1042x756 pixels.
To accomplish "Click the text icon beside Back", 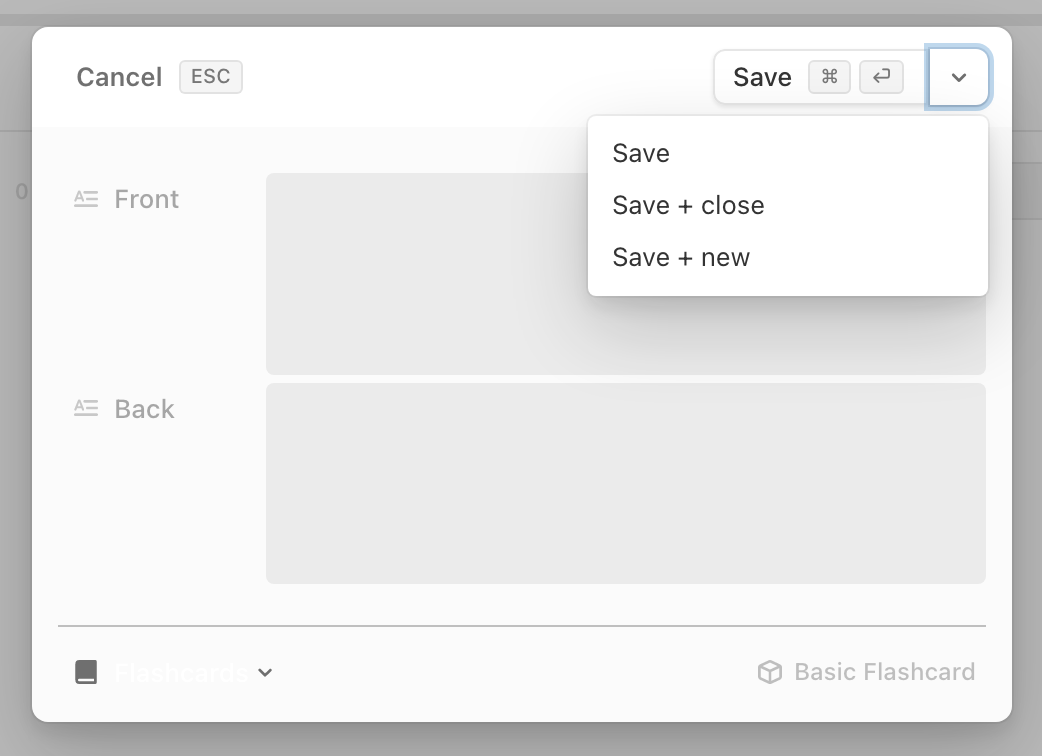I will pyautogui.click(x=86, y=409).
